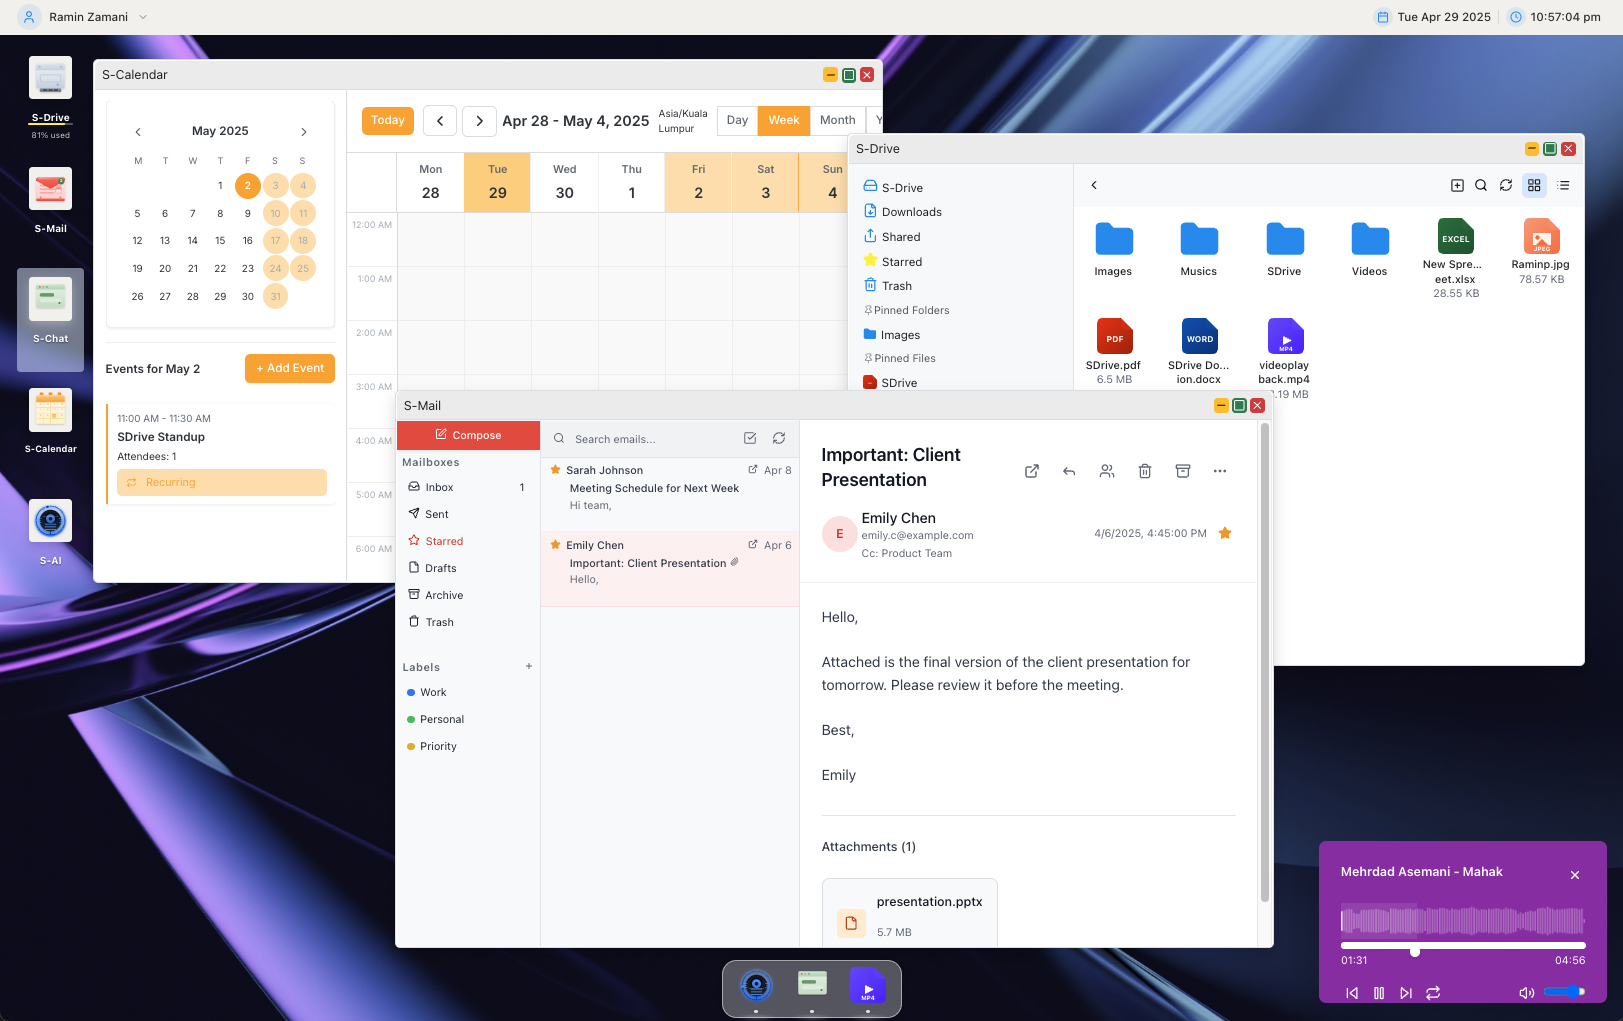
Task: Switch calendar to Month view
Action: [837, 120]
